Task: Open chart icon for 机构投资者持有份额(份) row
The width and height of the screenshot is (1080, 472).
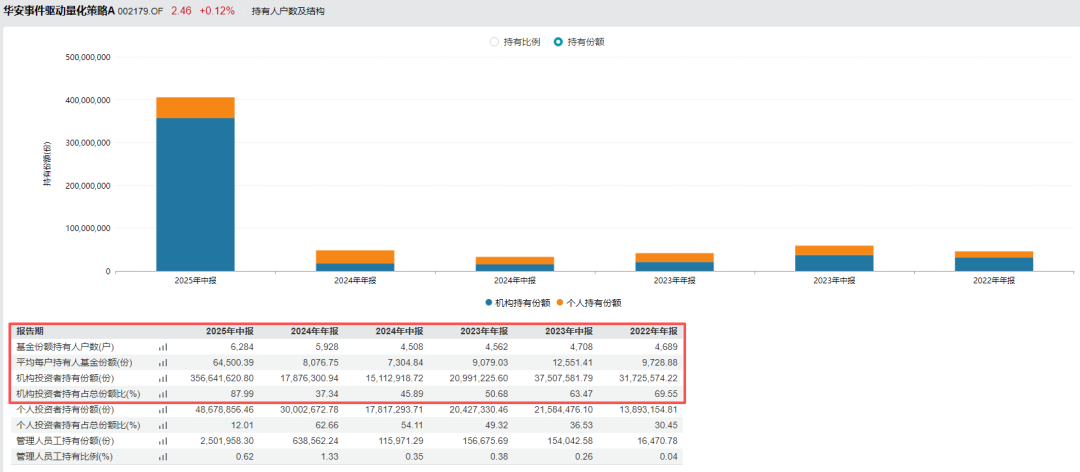Action: tap(163, 378)
